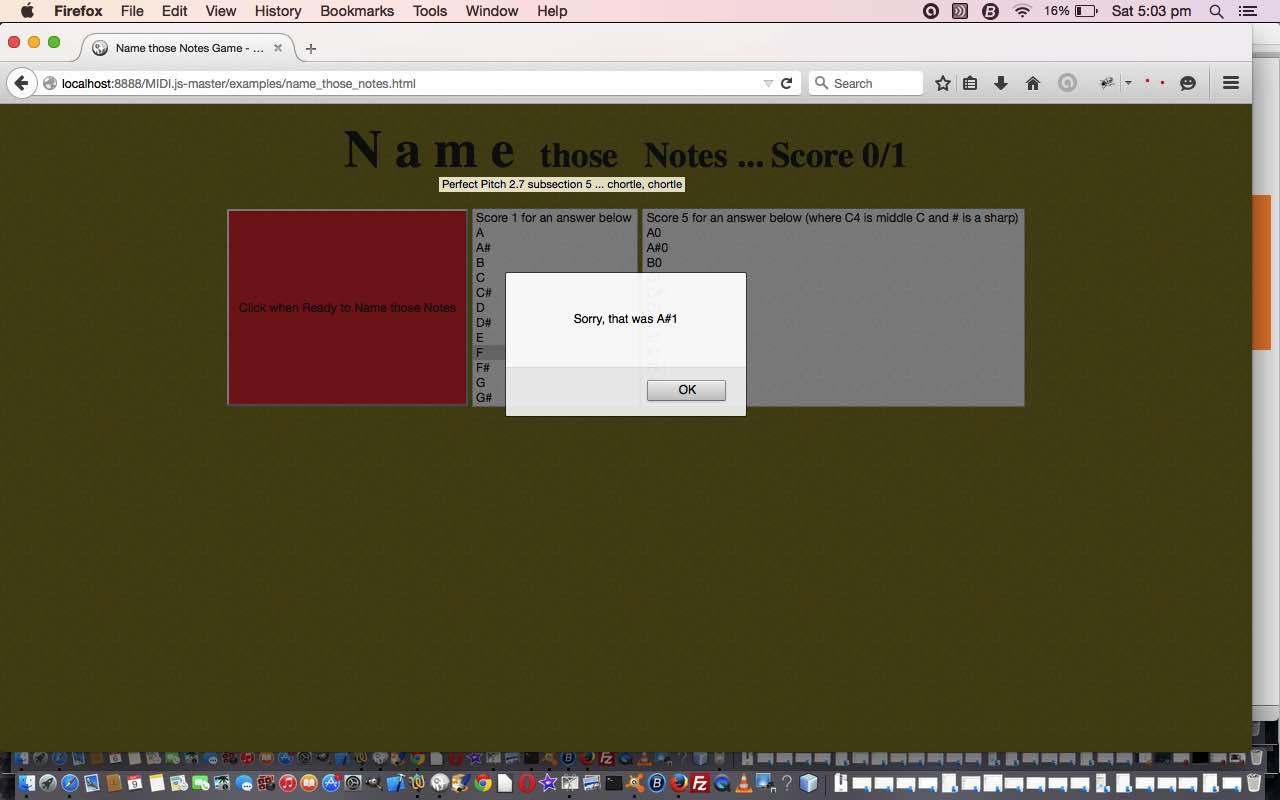Open Spotlight search in macOS menu bar

(x=1216, y=11)
